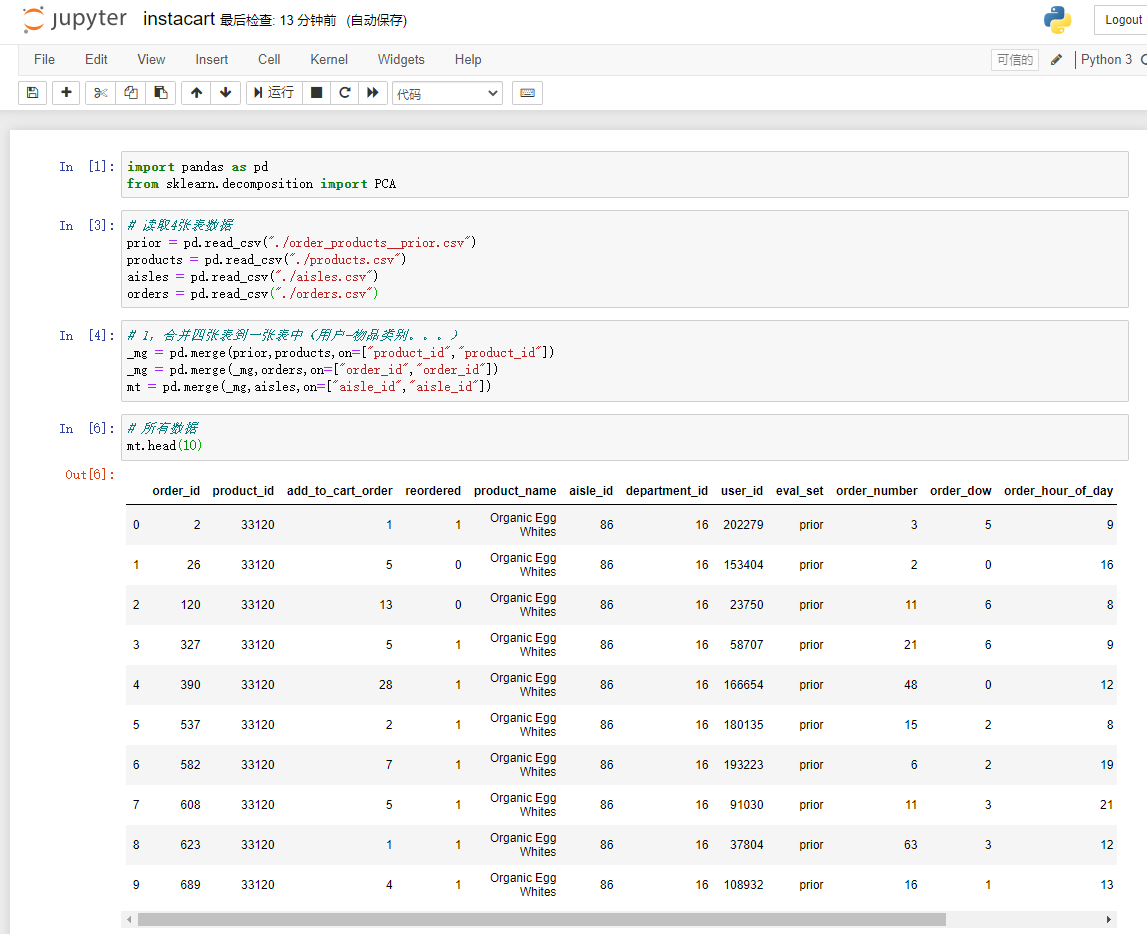The height and width of the screenshot is (934, 1147).
Task: Click the eval_set column header
Action: 800,491
